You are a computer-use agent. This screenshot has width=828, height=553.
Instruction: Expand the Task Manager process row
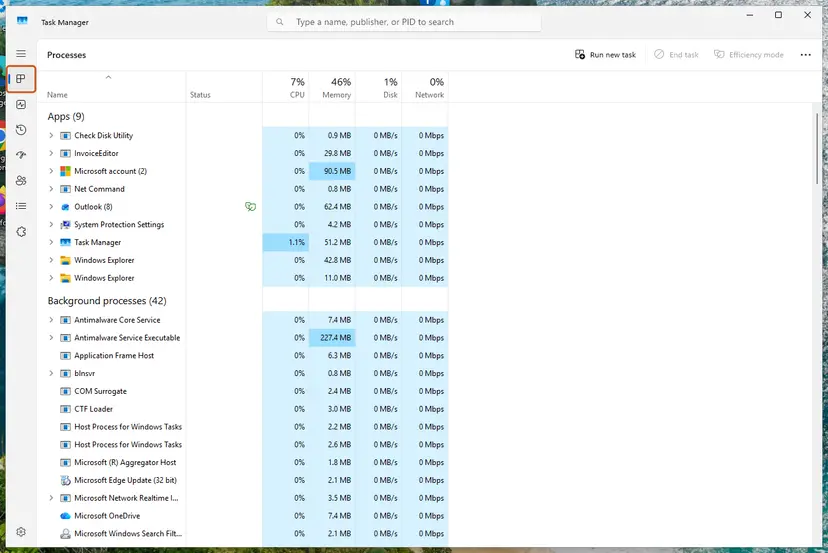click(x=51, y=242)
